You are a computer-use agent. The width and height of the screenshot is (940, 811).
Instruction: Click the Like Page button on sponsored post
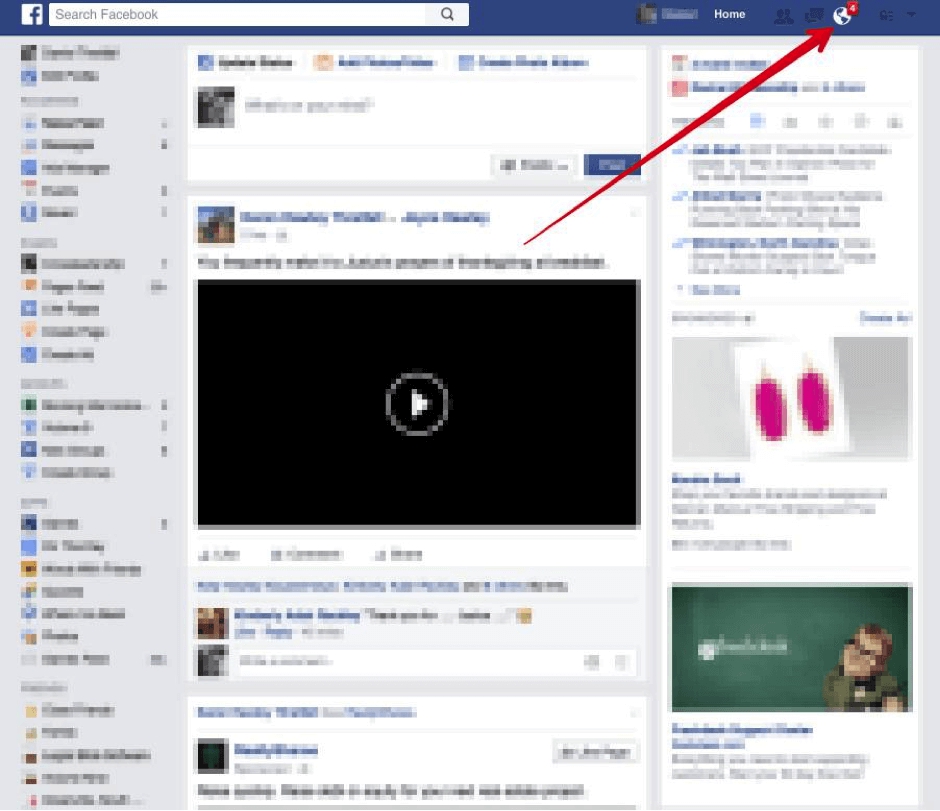pos(595,752)
